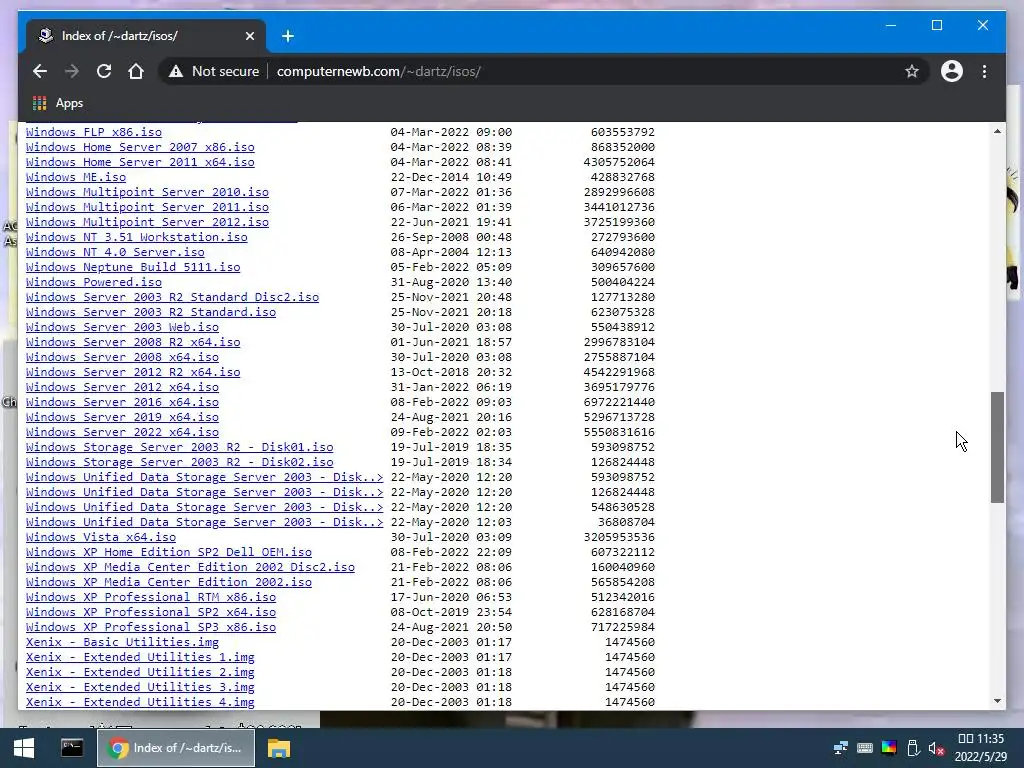Click the Windows ME.iso link
The image size is (1024, 768).
[x=76, y=177]
